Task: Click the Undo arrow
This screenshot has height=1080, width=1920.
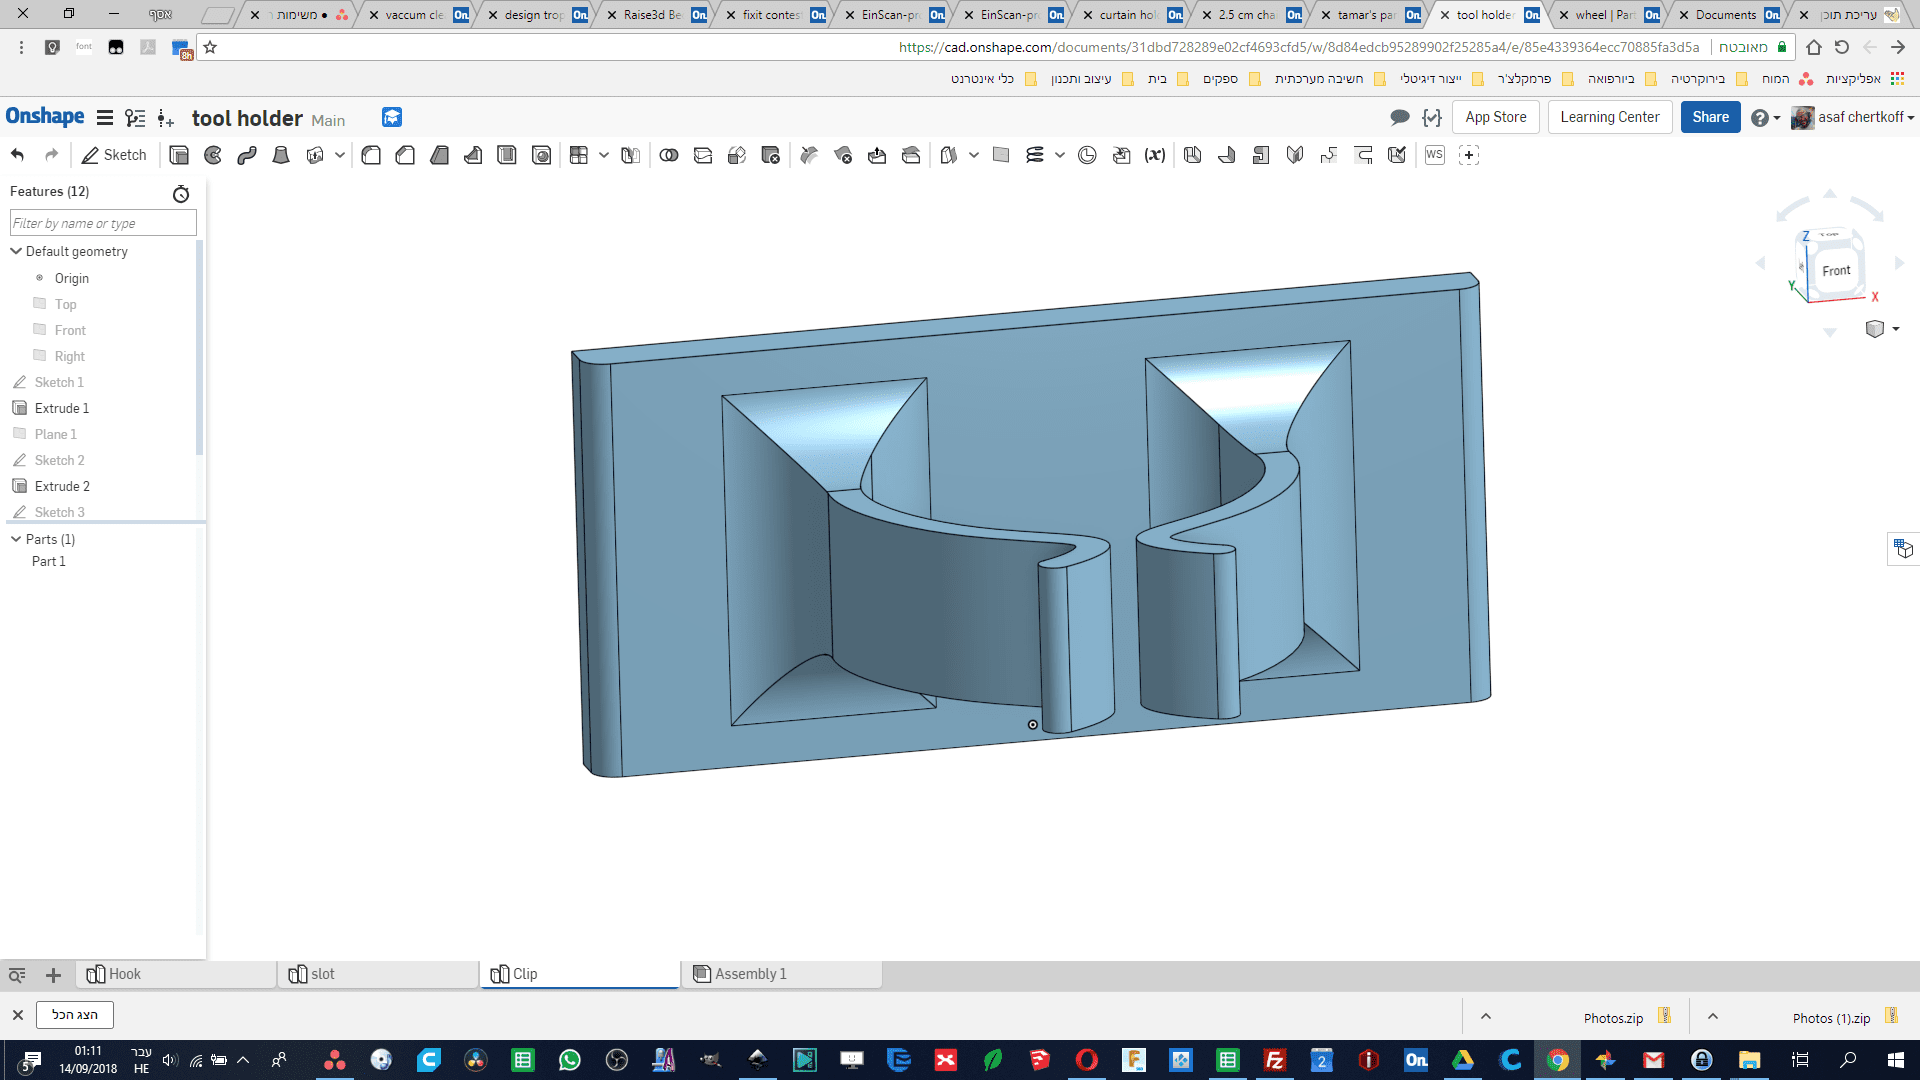Action: click(x=17, y=155)
